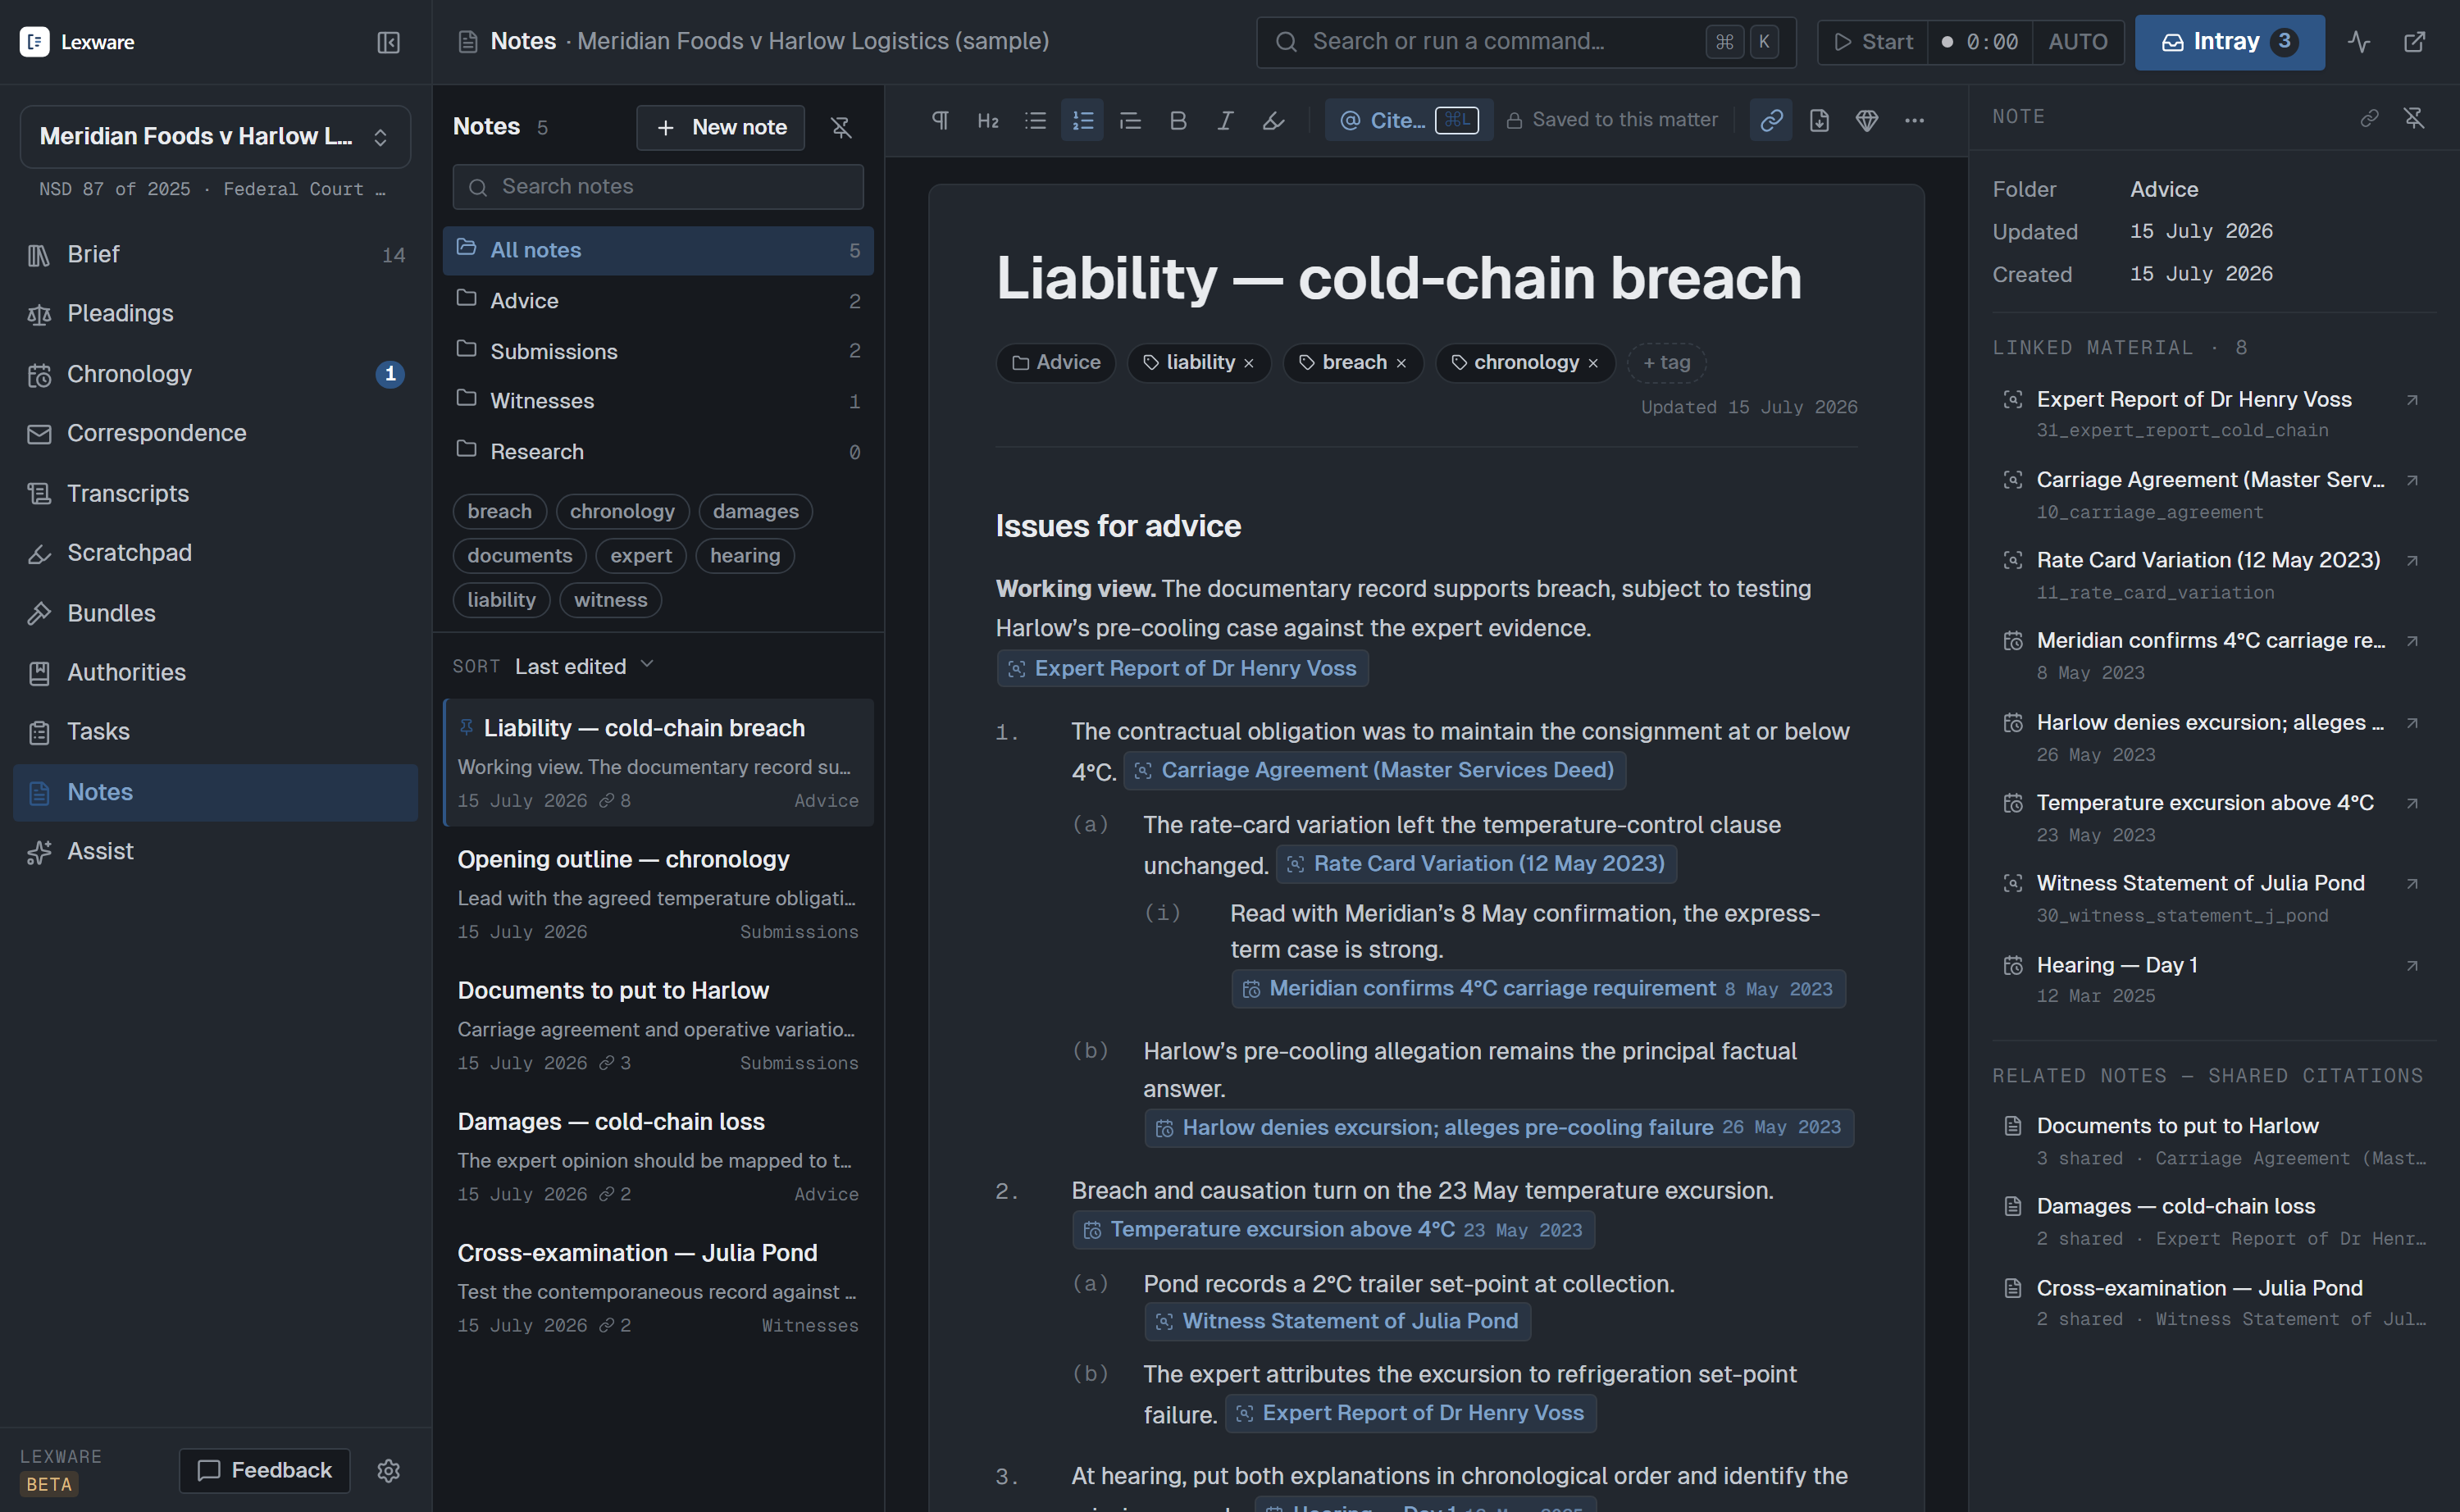The image size is (2460, 1512).
Task: Open note Documents to put to Harlow in list
Action: [658, 1025]
